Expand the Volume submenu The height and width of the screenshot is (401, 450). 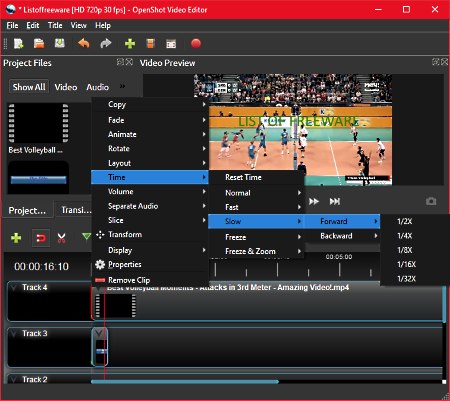click(150, 192)
